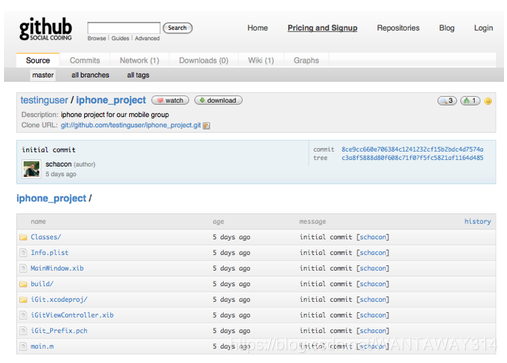Open the Info.plist file
The image size is (507, 363).
point(49,253)
